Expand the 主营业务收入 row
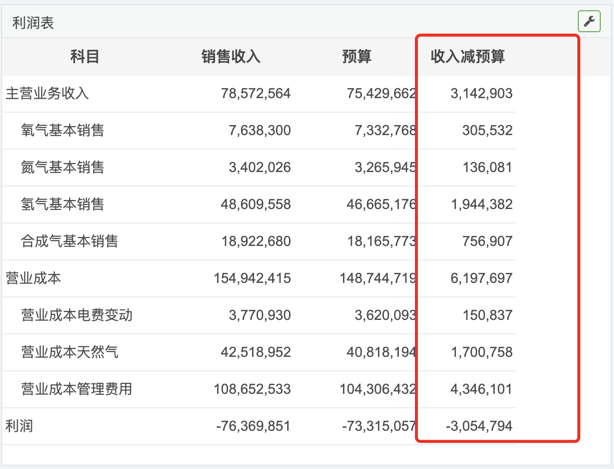Image resolution: width=614 pixels, height=469 pixels. coord(47,94)
